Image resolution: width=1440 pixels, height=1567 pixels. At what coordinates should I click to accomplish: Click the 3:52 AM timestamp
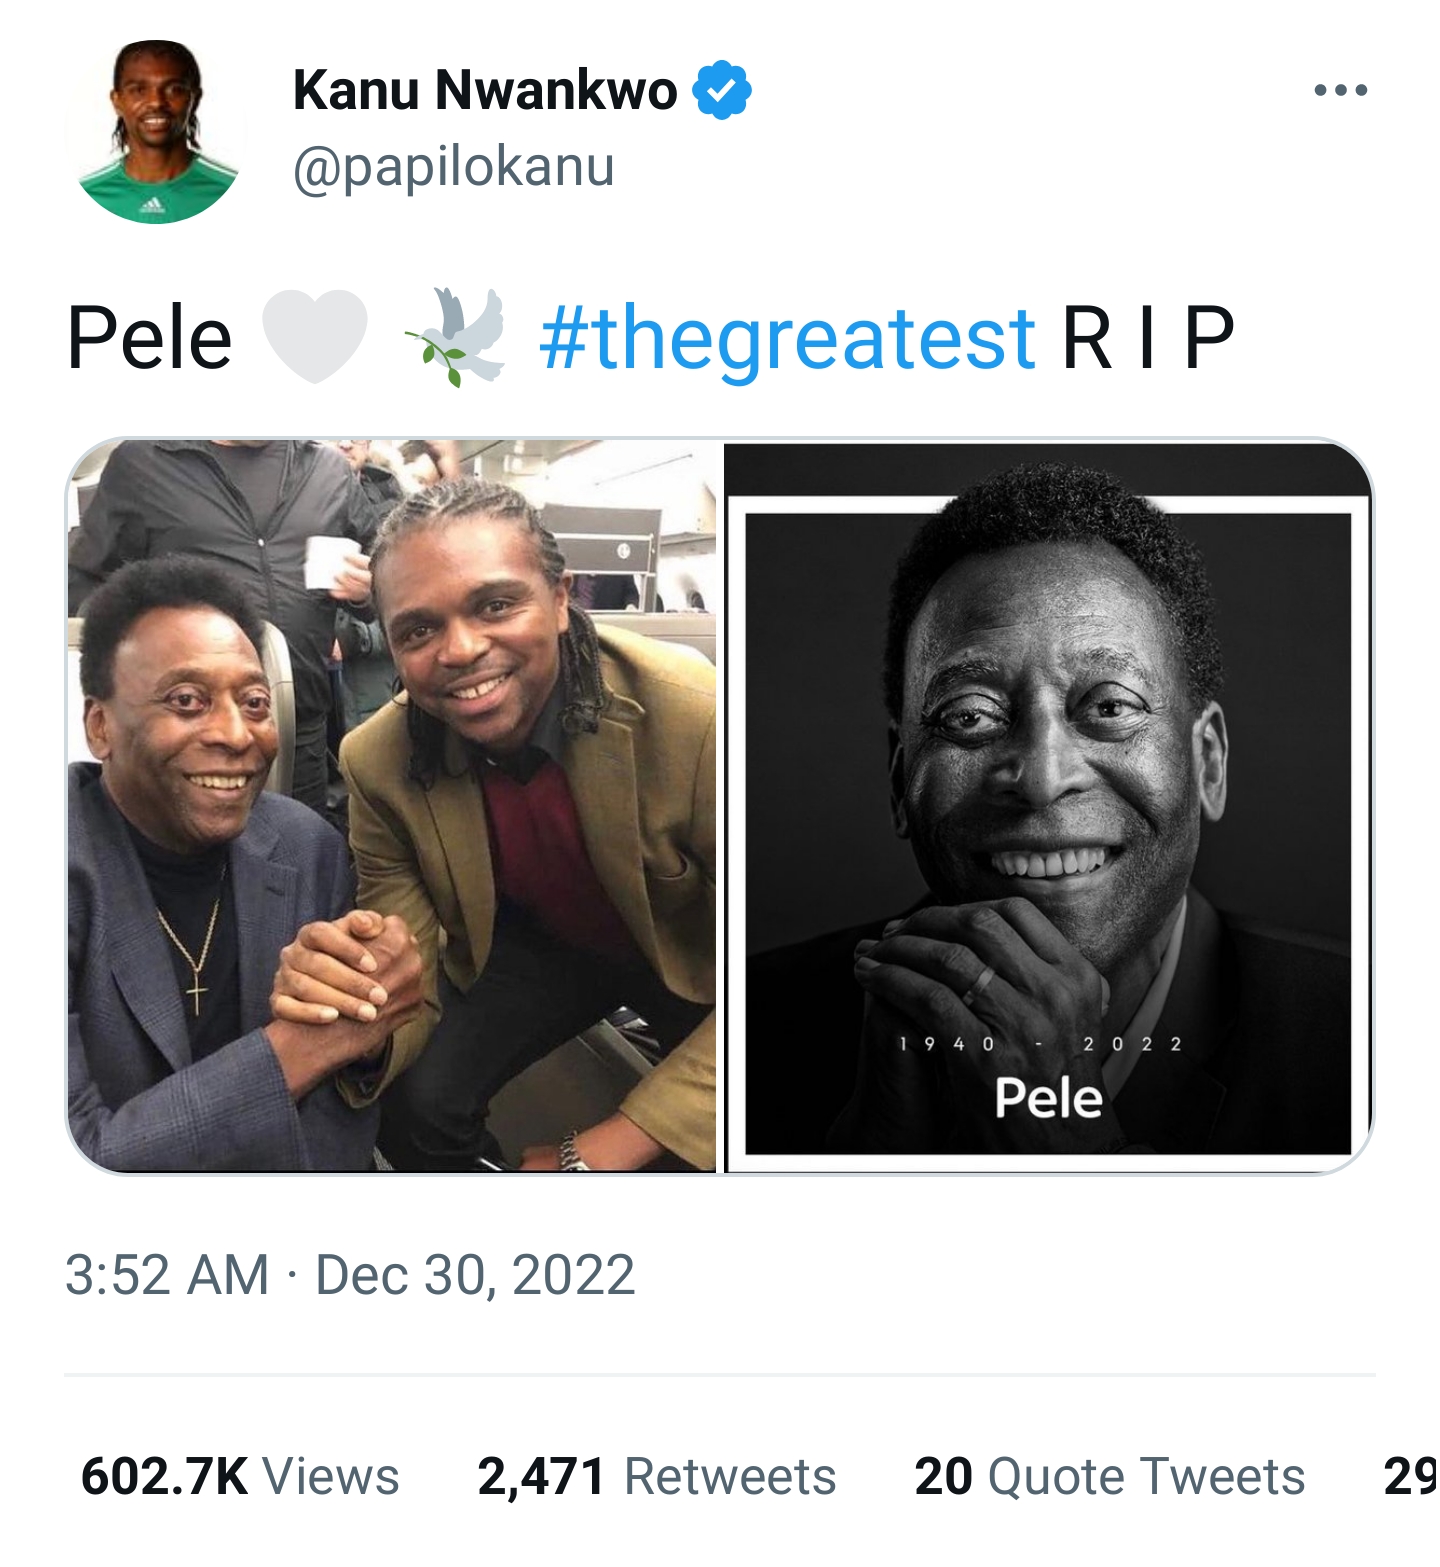point(167,1275)
